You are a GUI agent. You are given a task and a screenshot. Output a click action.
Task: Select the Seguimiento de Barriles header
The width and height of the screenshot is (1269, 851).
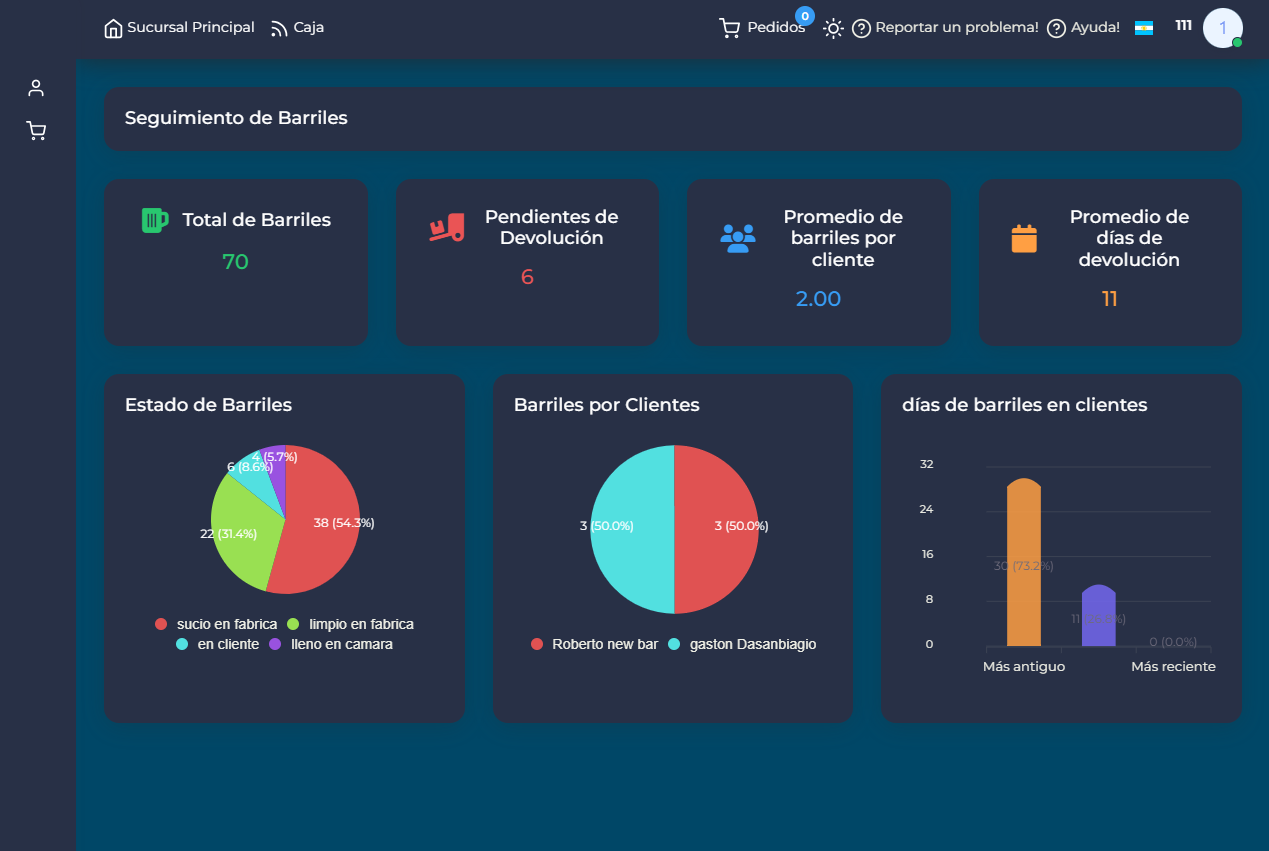(x=235, y=117)
